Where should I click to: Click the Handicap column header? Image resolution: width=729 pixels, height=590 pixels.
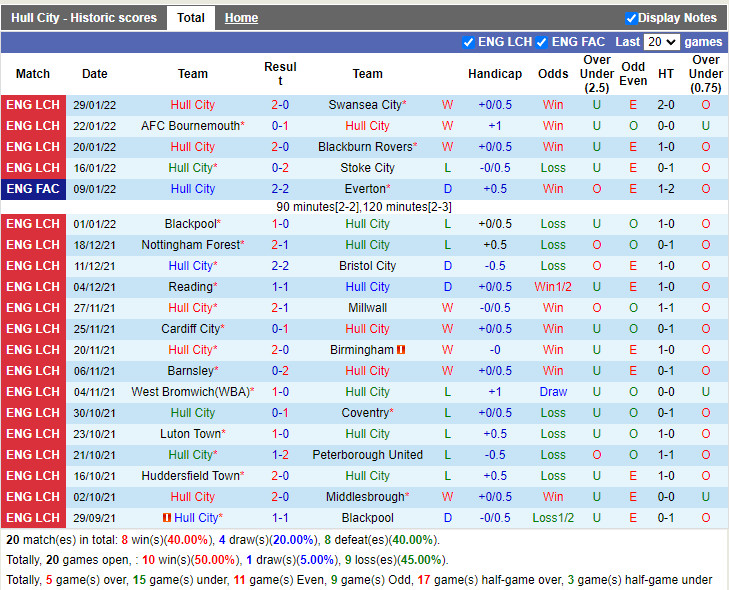[x=494, y=74]
